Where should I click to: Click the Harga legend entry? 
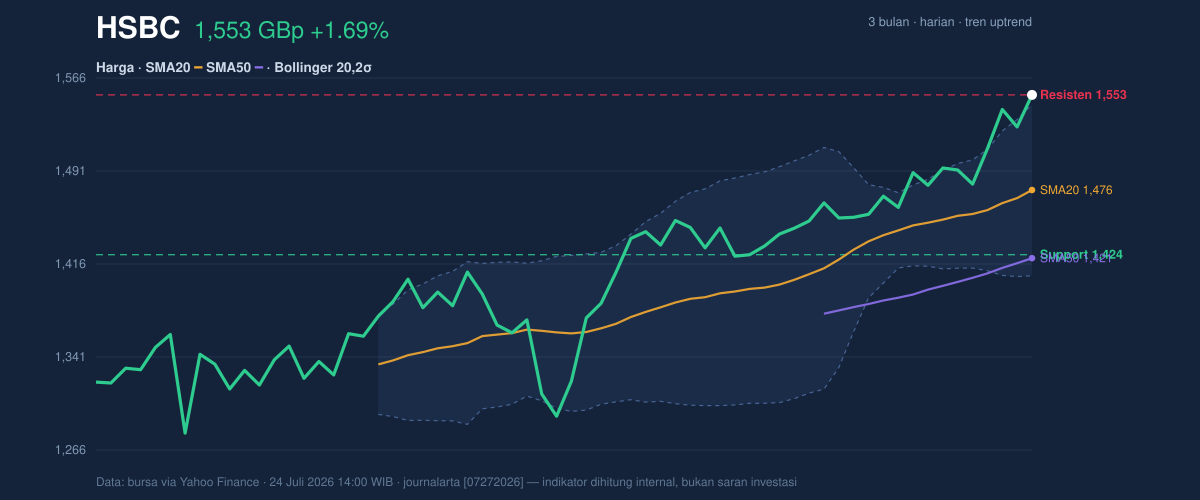(x=116, y=68)
